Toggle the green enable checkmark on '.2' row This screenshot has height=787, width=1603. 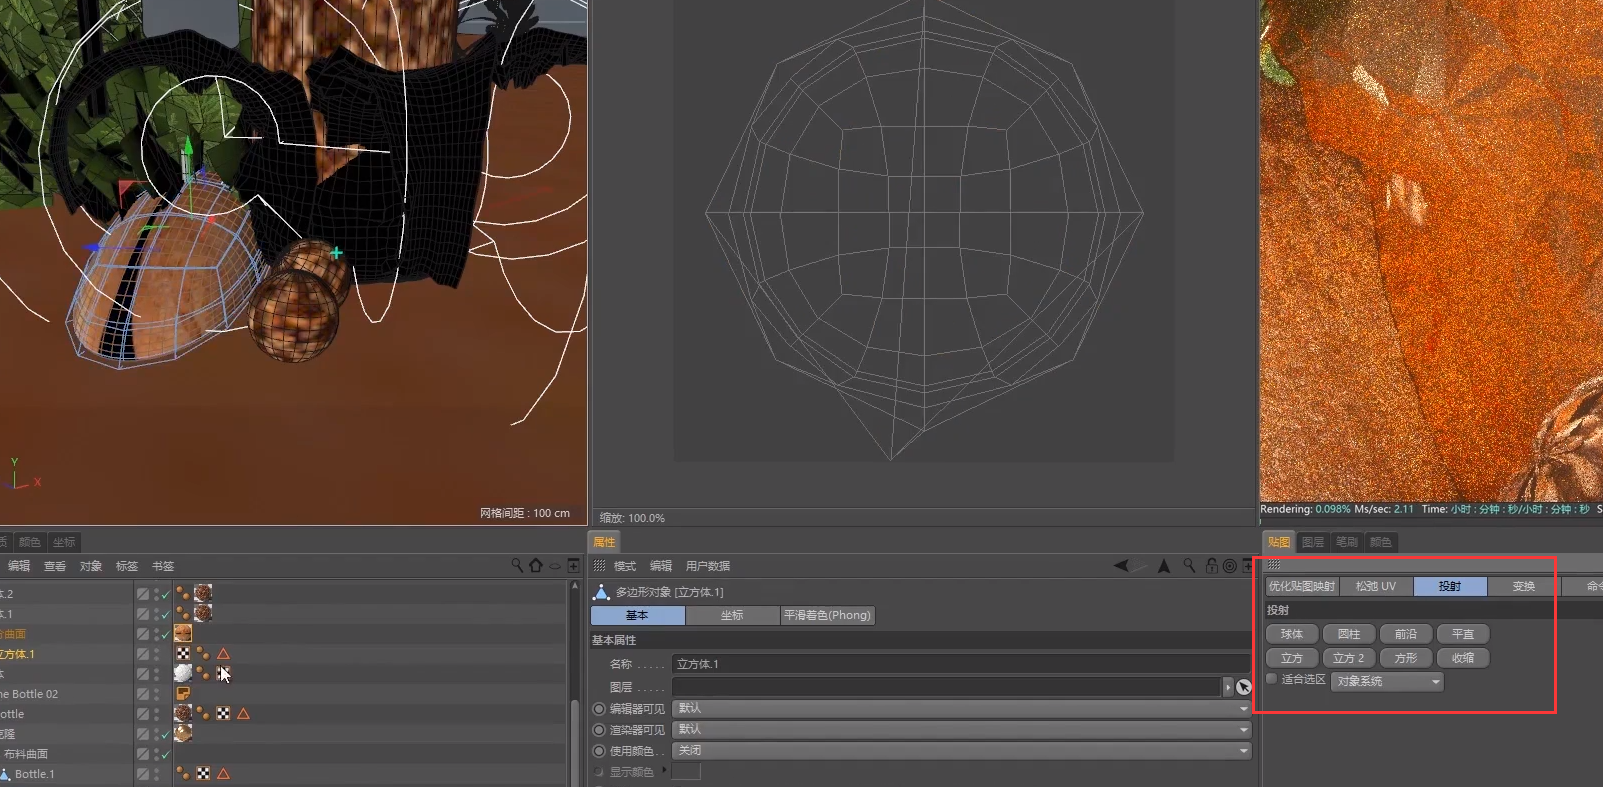[x=166, y=594]
